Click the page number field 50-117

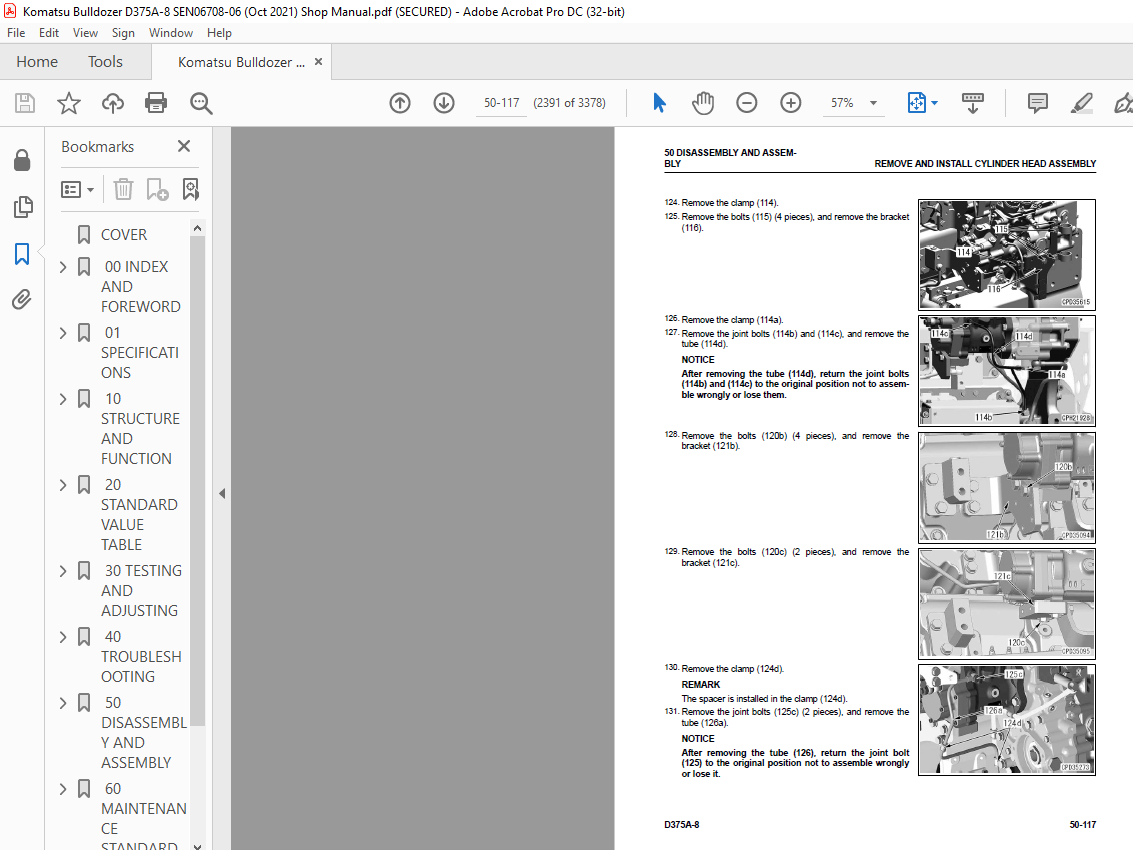(501, 103)
